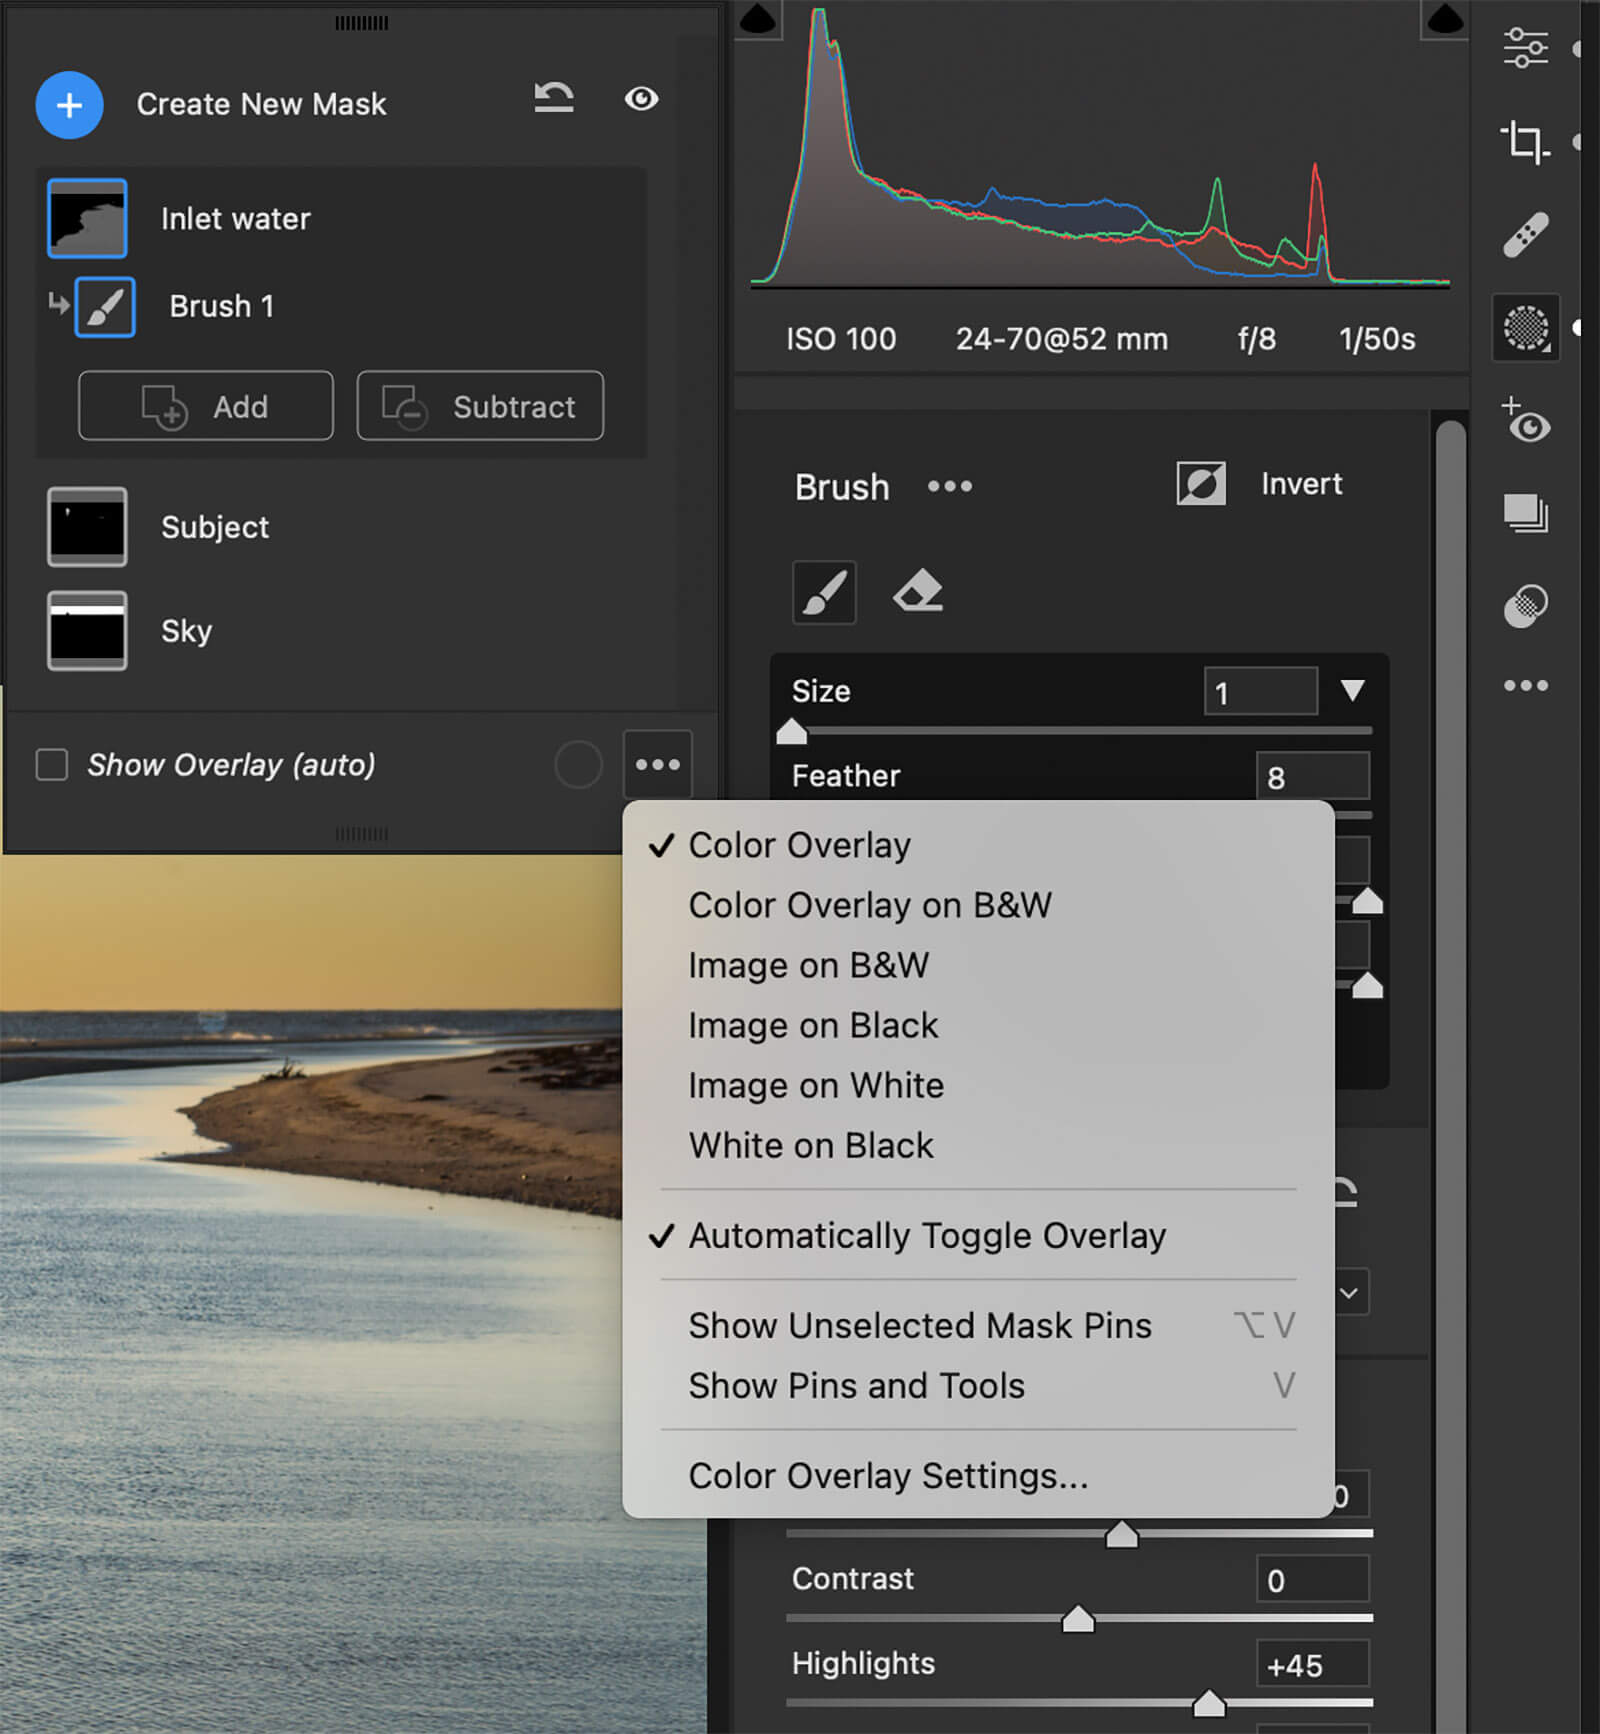
Task: Click overlay options three-dot button
Action: pos(657,765)
